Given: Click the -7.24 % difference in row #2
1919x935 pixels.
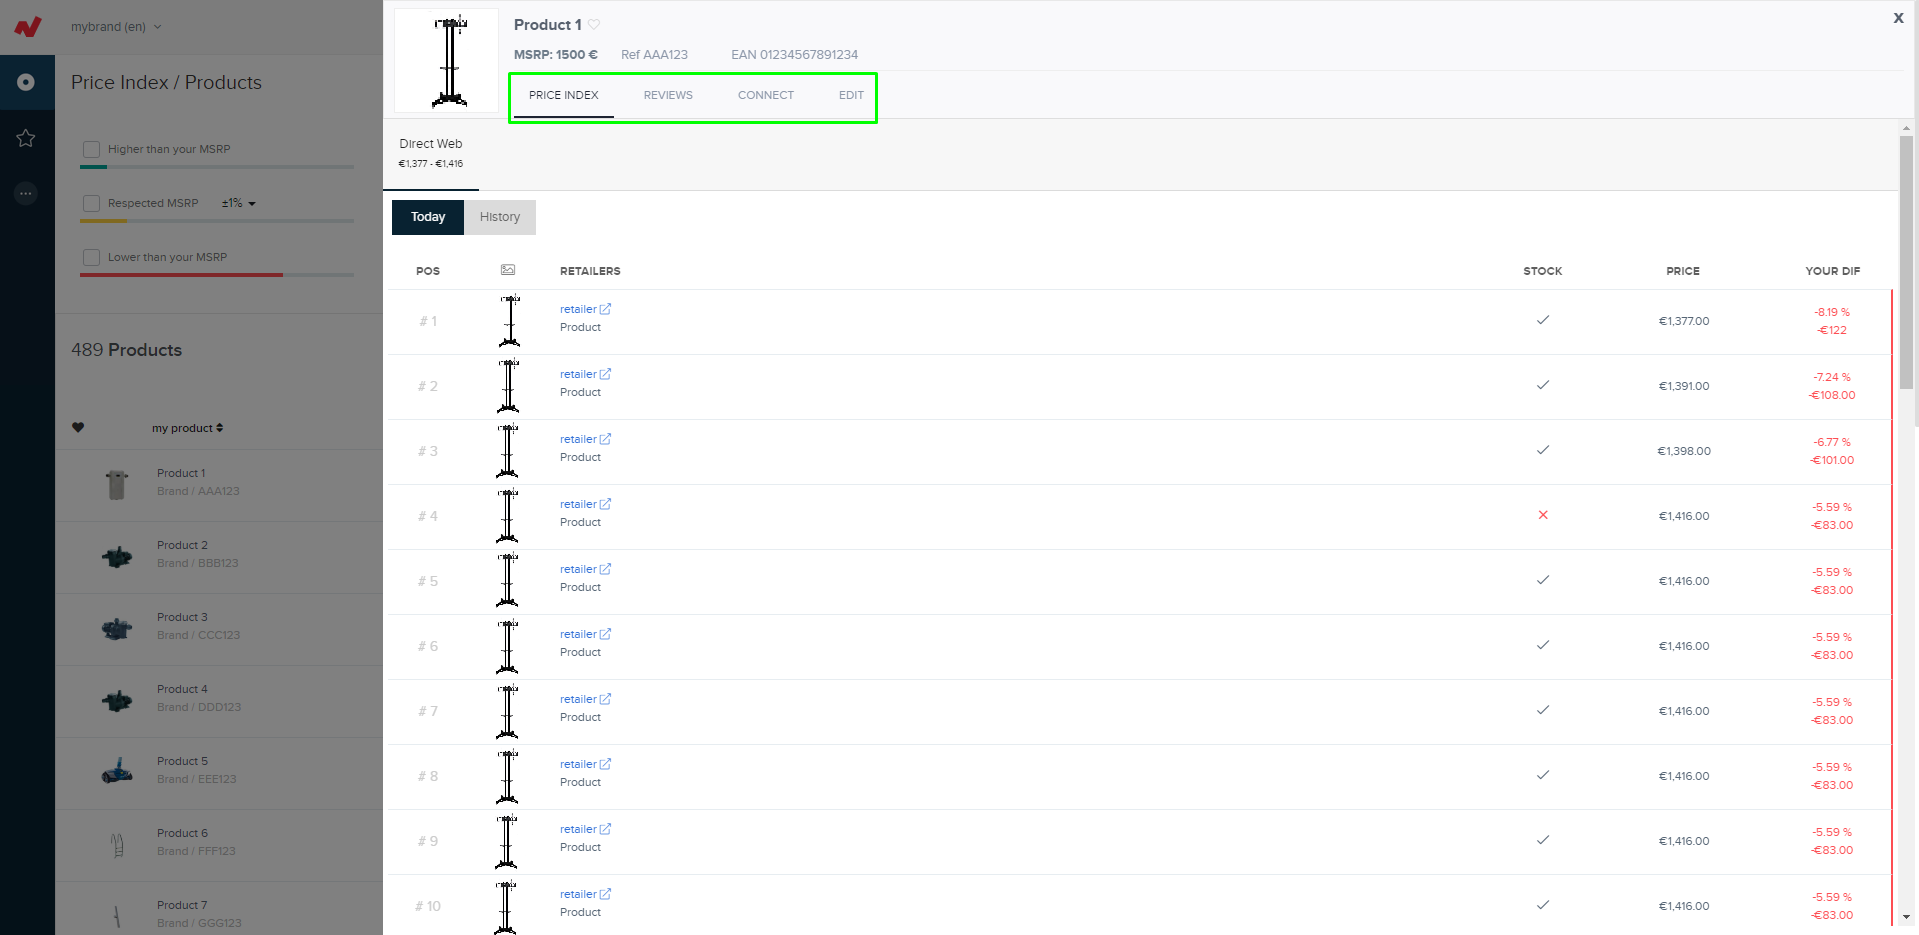Looking at the screenshot, I should pos(1832,377).
